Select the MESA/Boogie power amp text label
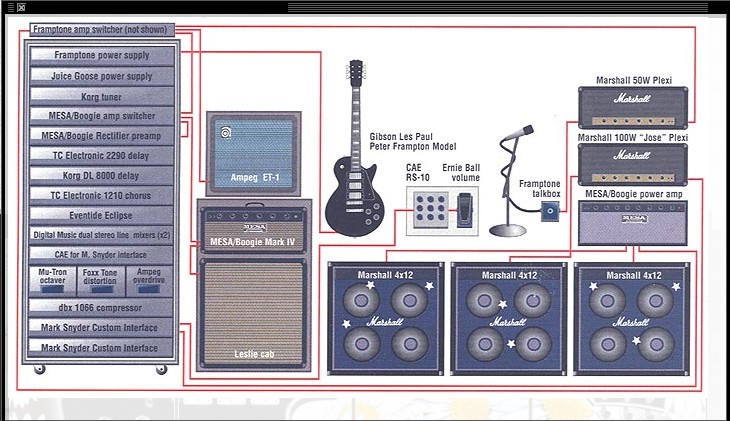Screen dimensions: 730x421 [634, 194]
